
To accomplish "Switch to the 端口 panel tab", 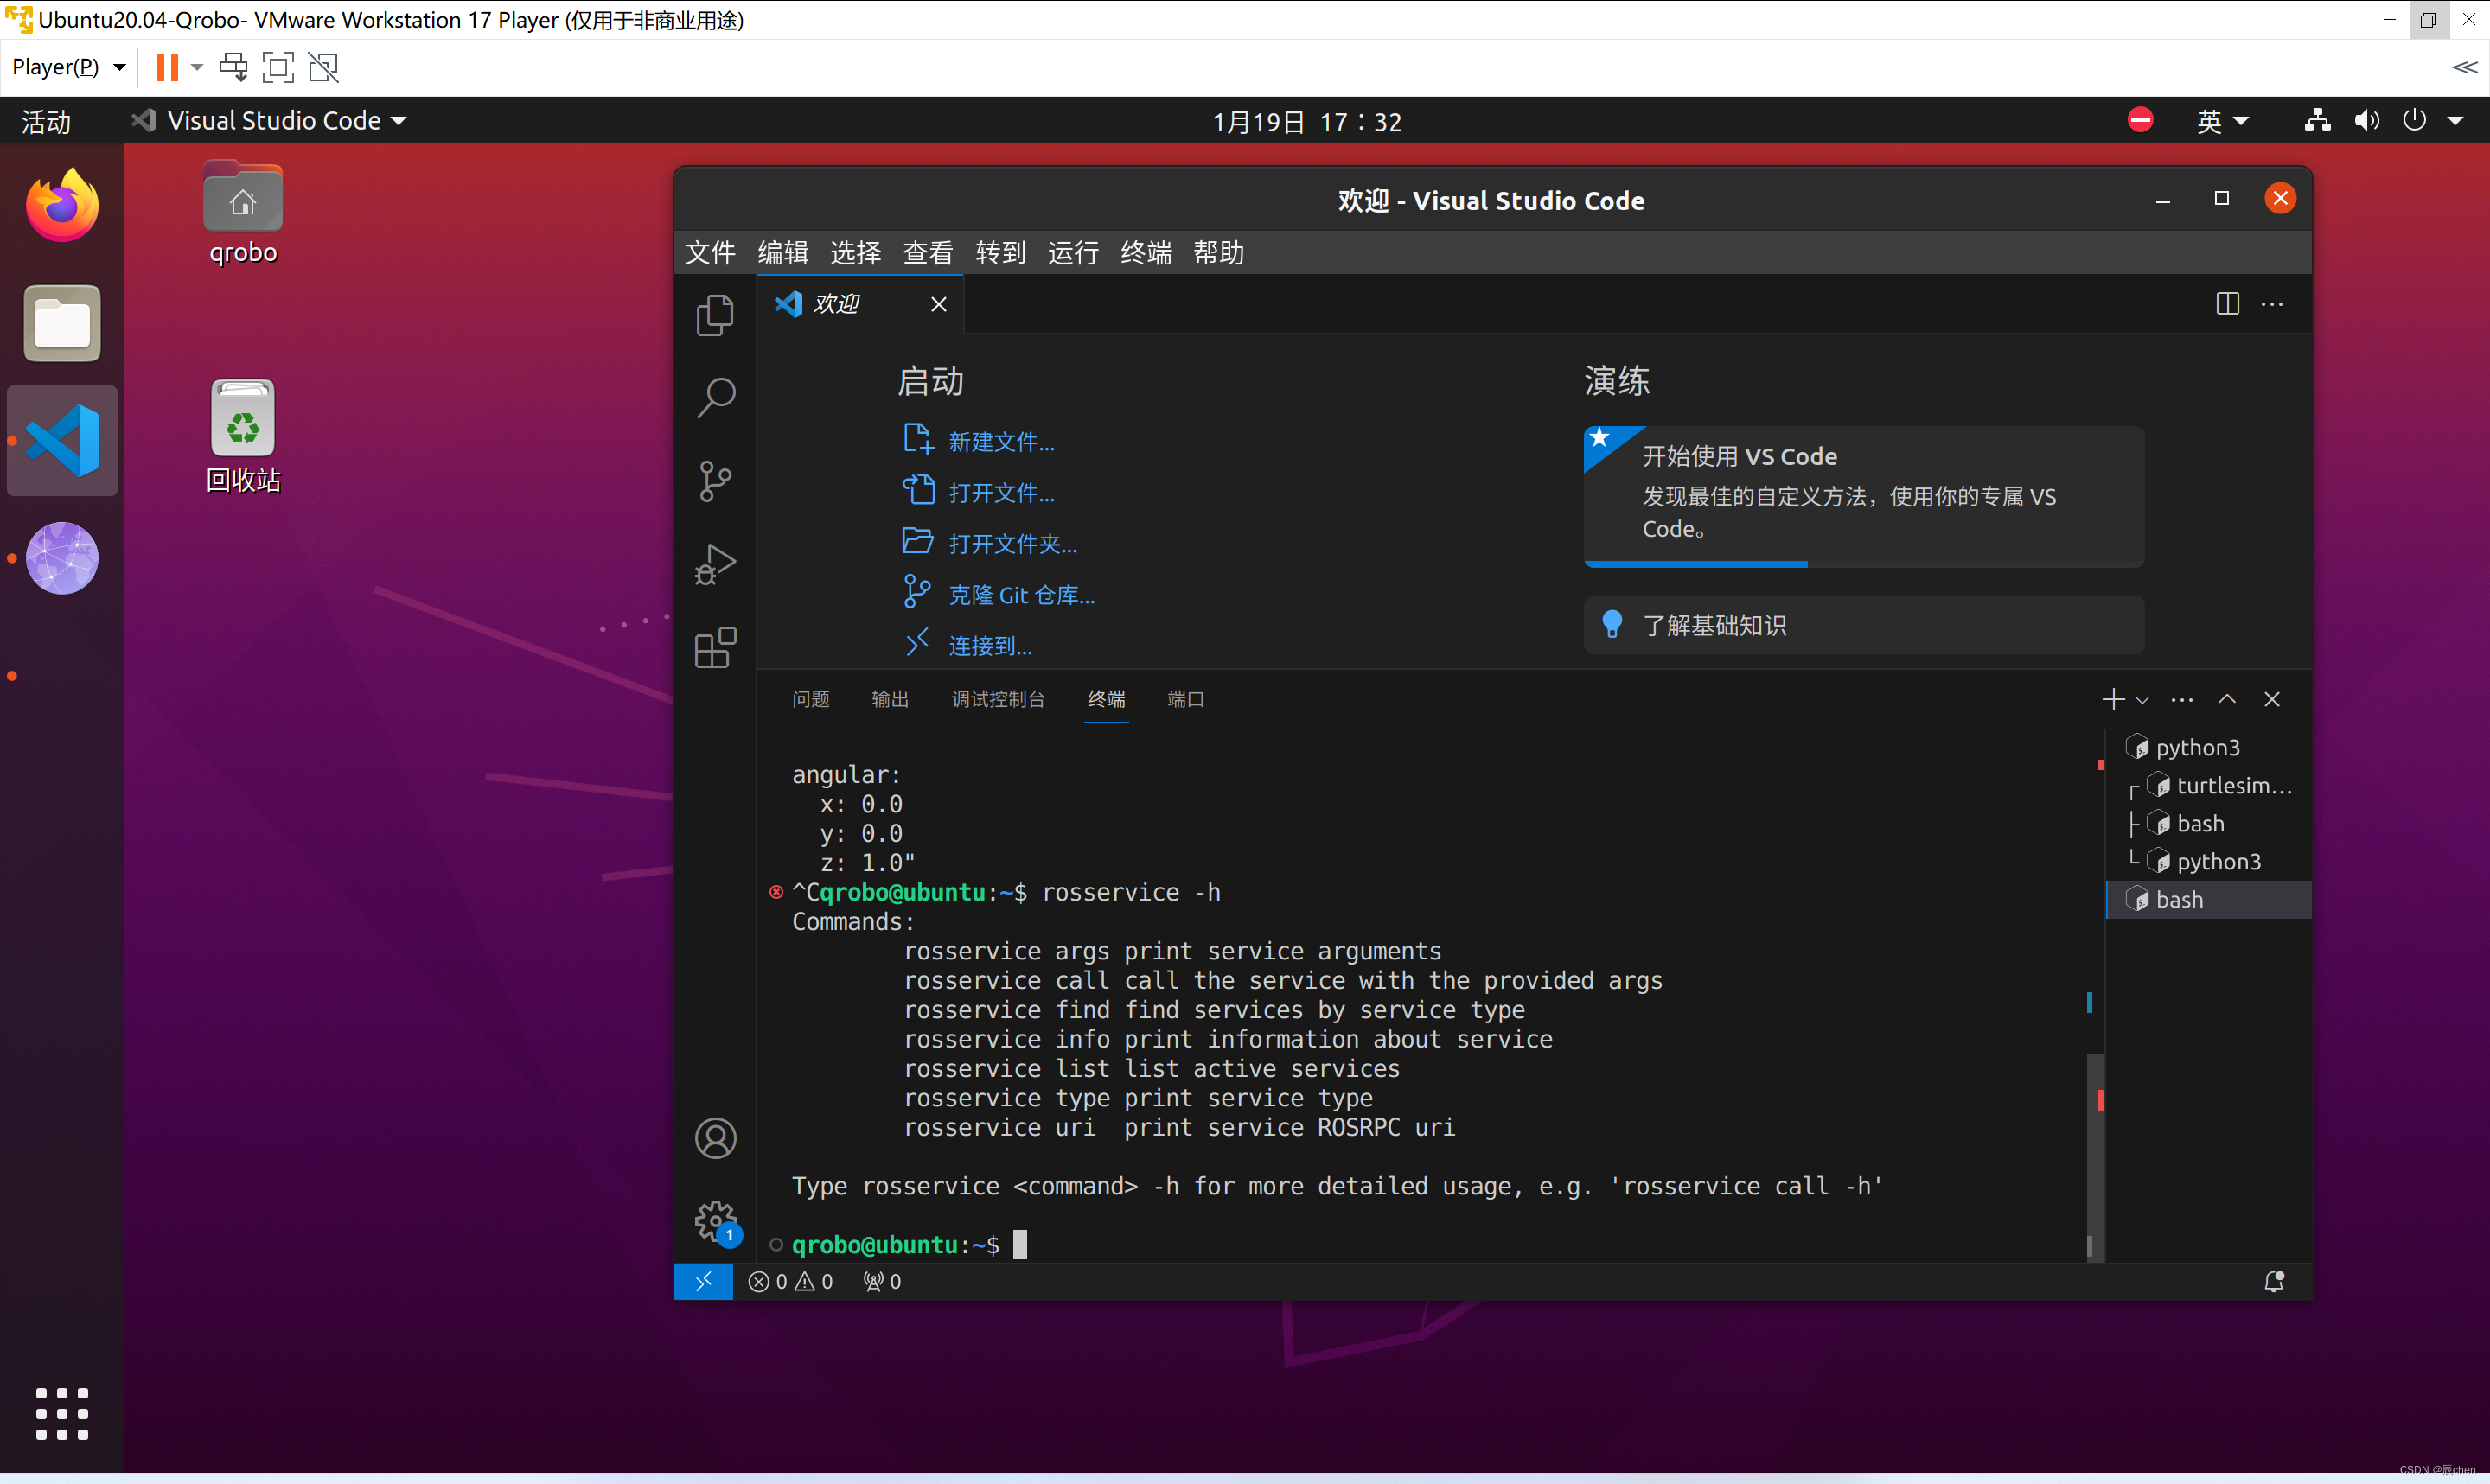I will click(x=1186, y=699).
